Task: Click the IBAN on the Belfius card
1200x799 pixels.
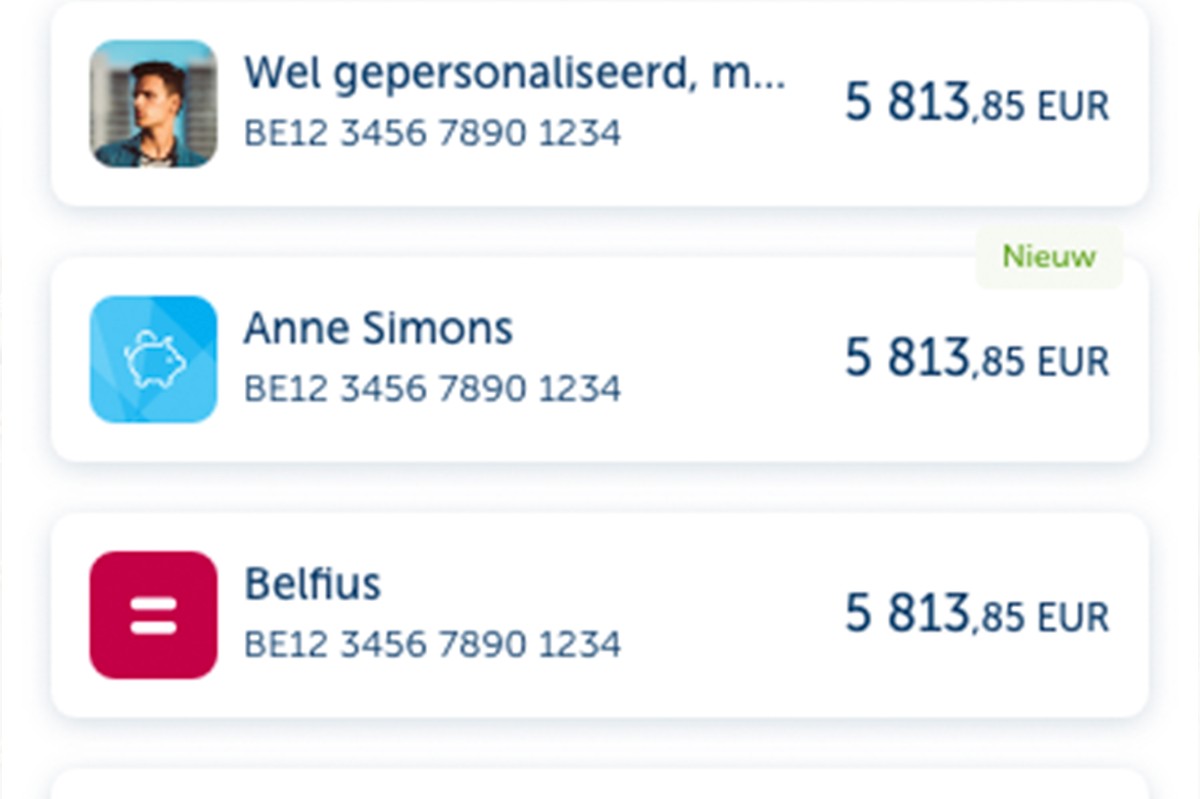Action: click(432, 643)
